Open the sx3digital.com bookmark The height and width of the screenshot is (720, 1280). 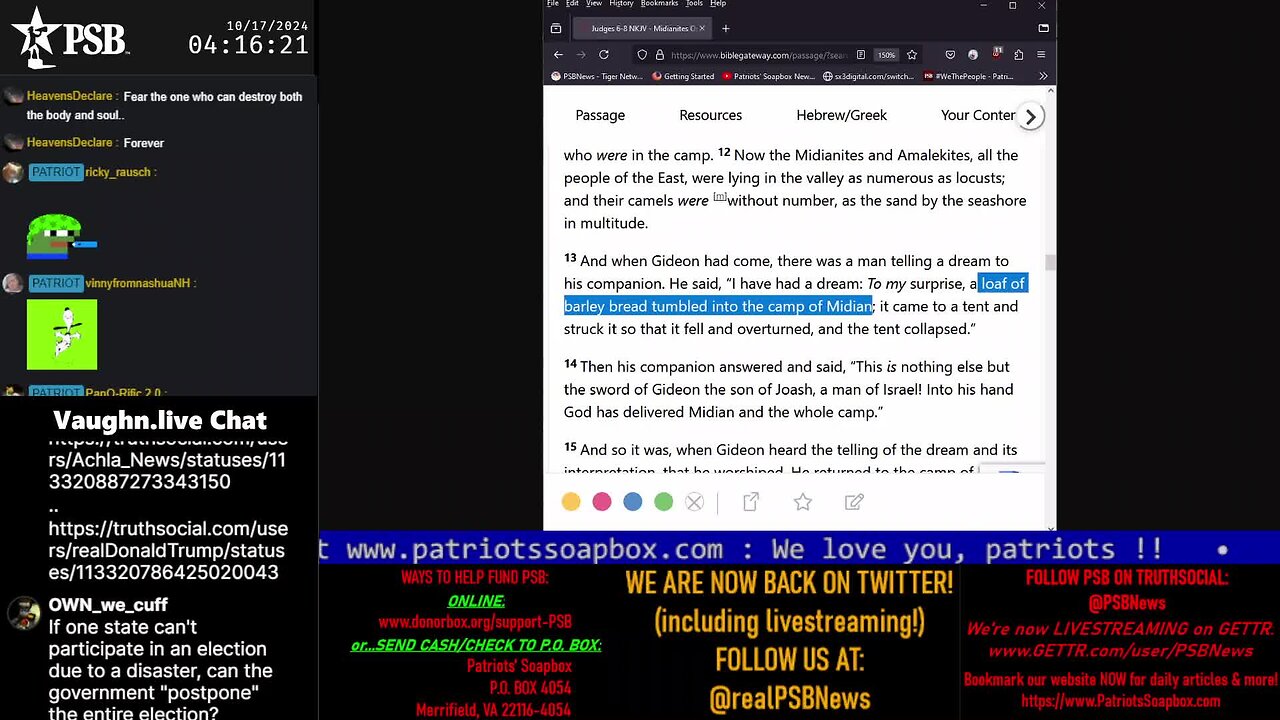pyautogui.click(x=868, y=76)
